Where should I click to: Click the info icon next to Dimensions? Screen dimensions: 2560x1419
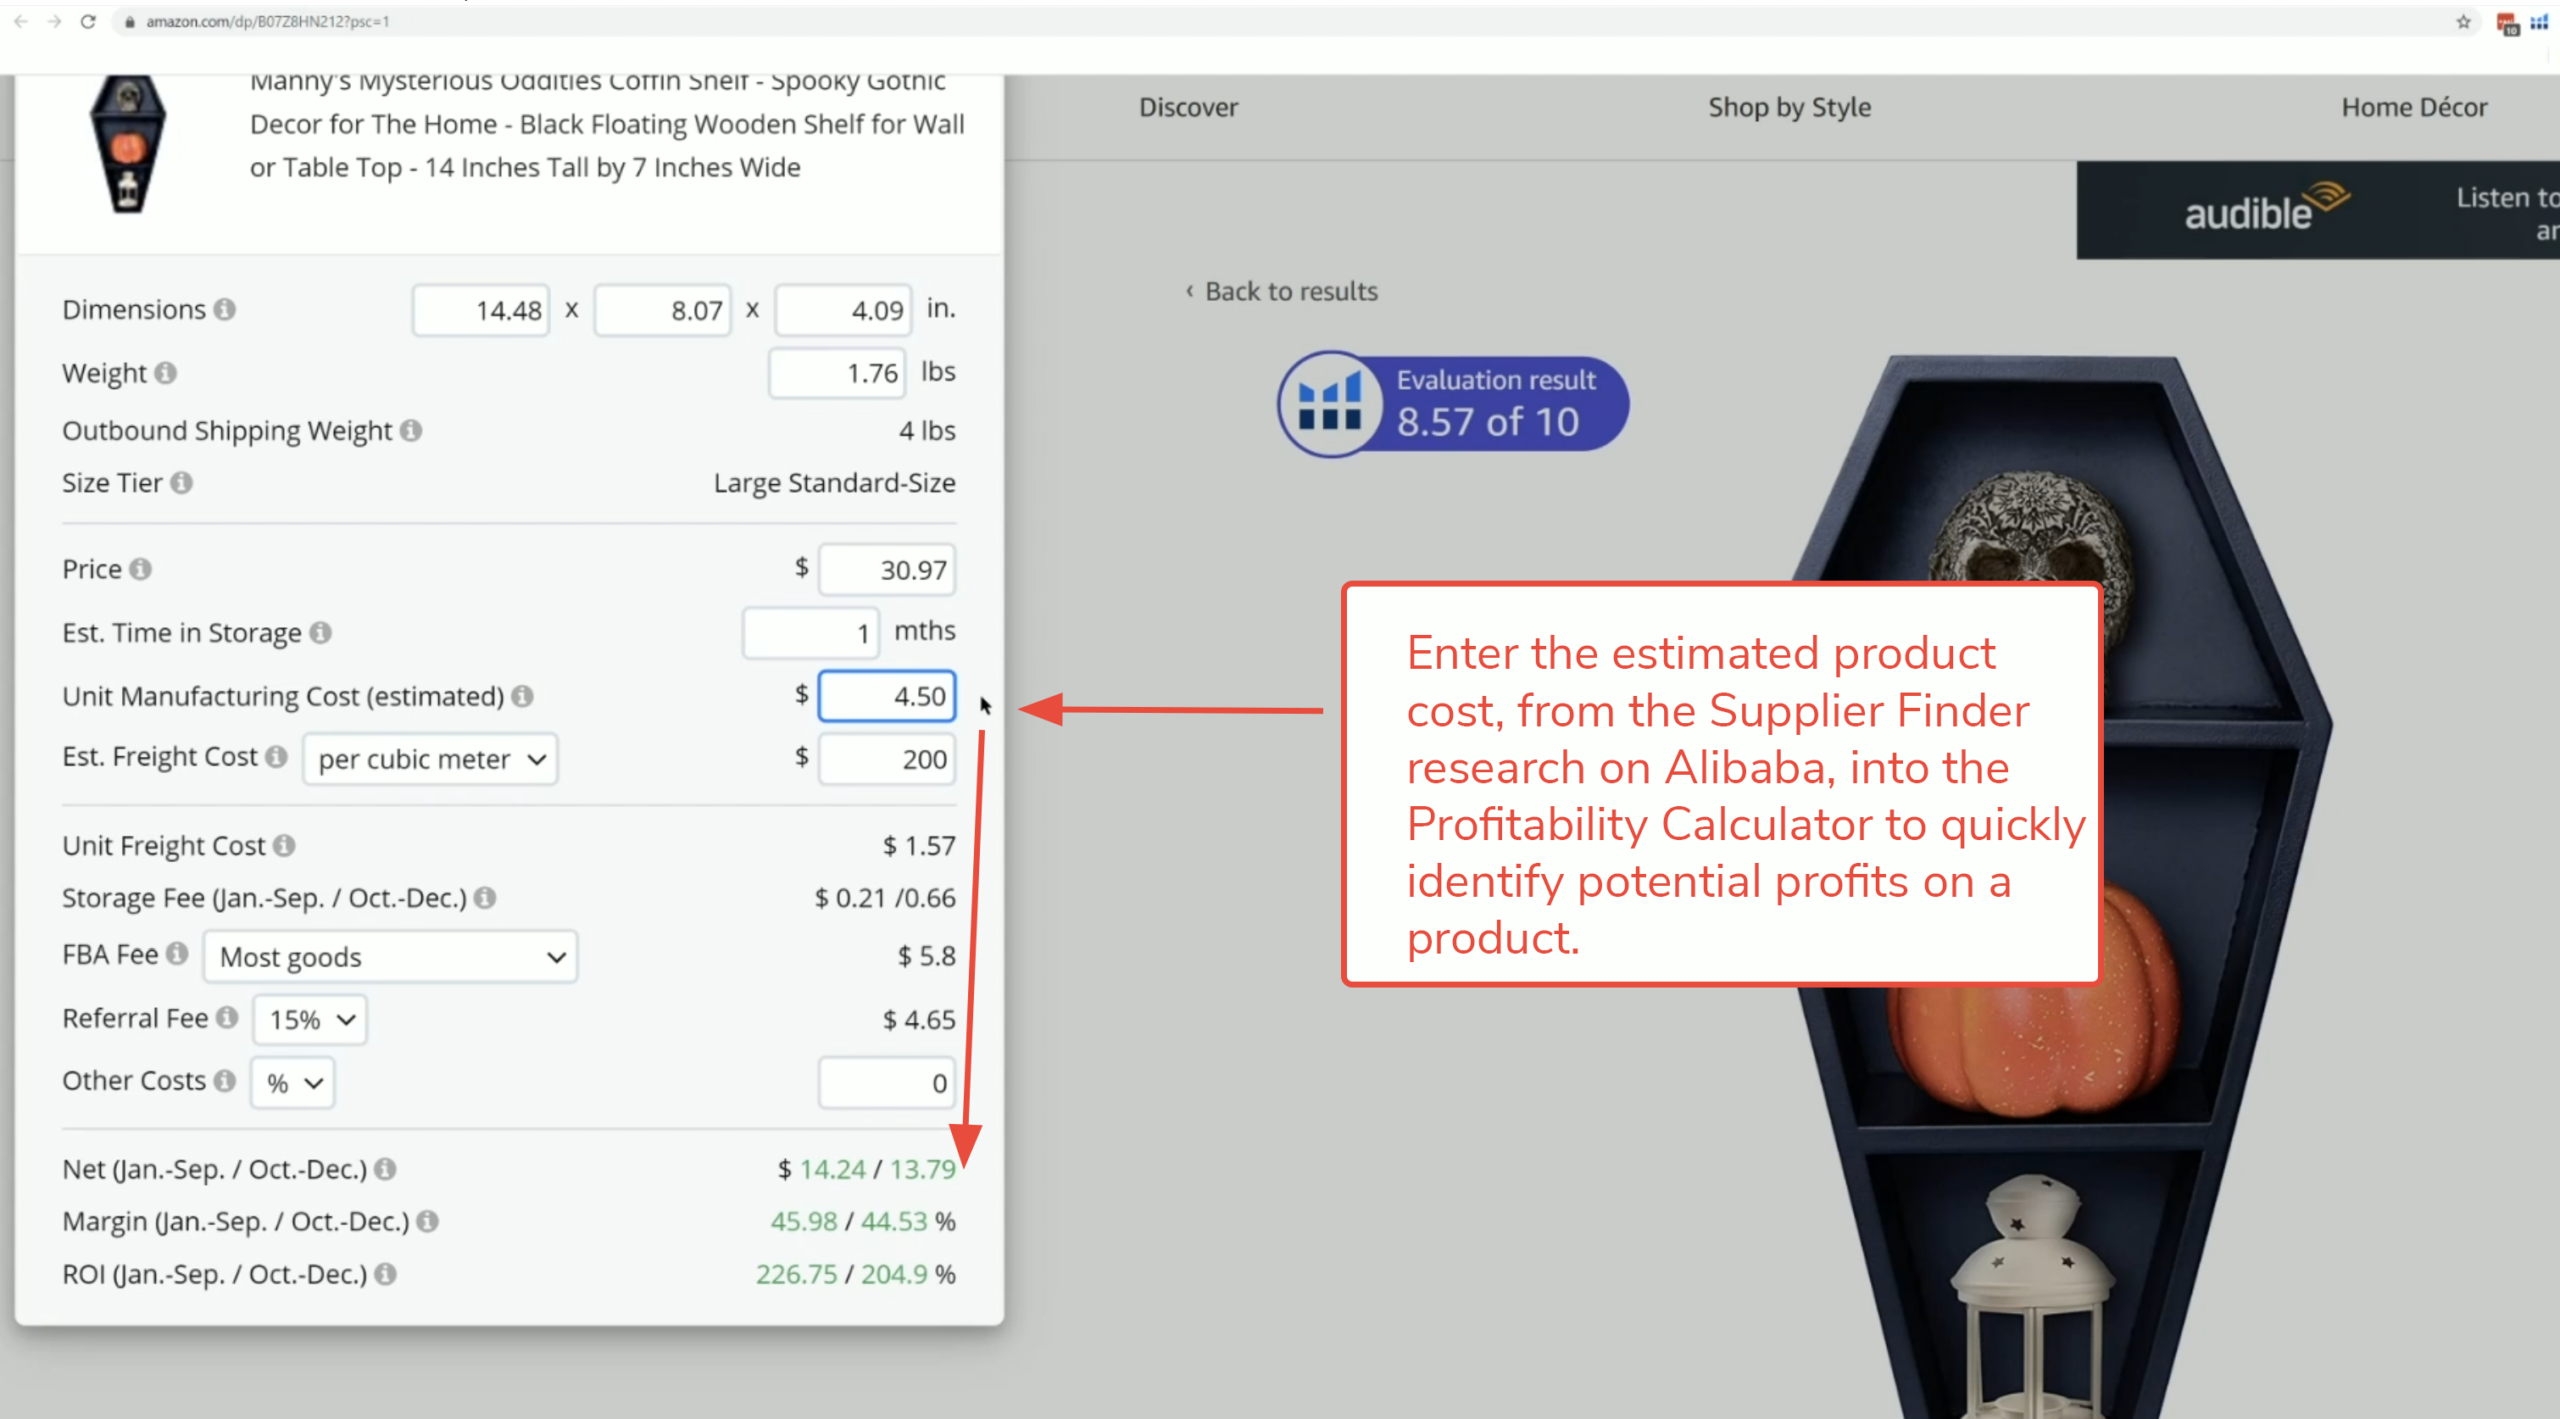point(225,310)
